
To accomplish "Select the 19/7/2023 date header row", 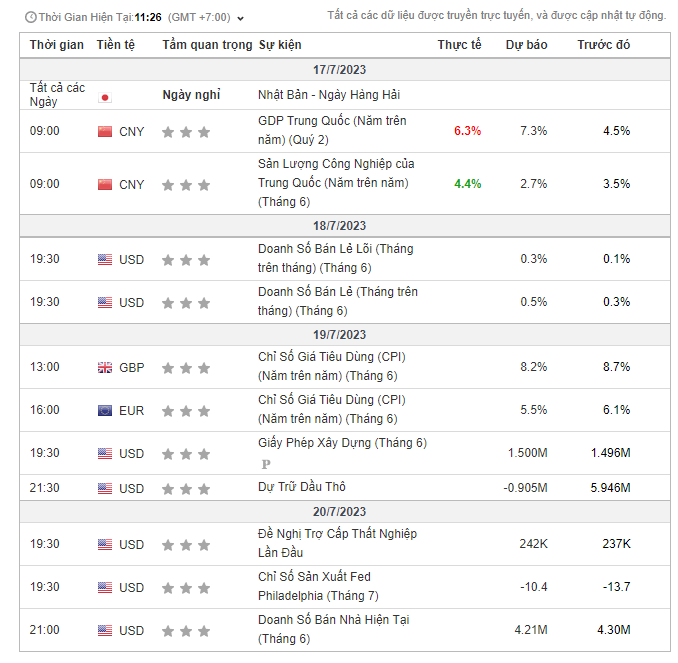I will point(339,335).
